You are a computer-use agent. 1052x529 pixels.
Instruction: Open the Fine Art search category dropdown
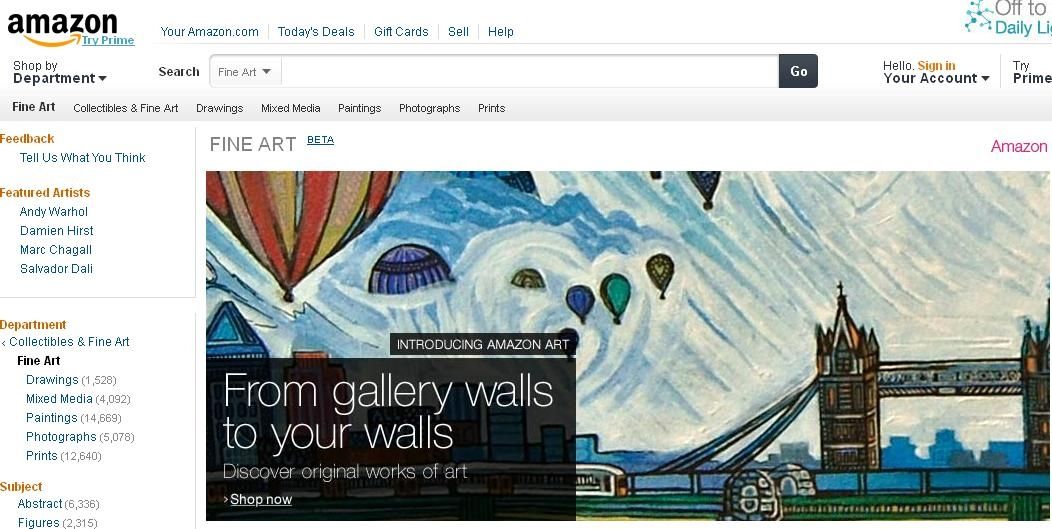pyautogui.click(x=244, y=72)
